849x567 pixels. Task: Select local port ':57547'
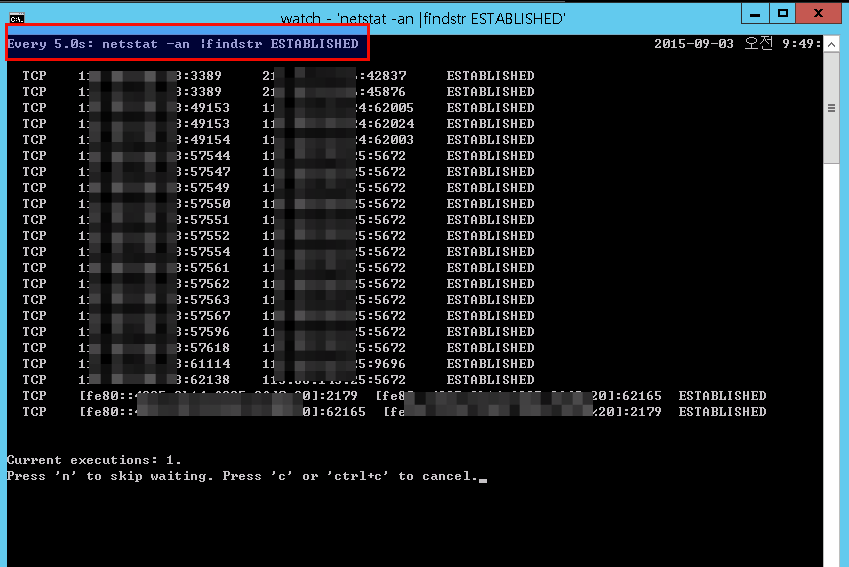pyautogui.click(x=207, y=172)
